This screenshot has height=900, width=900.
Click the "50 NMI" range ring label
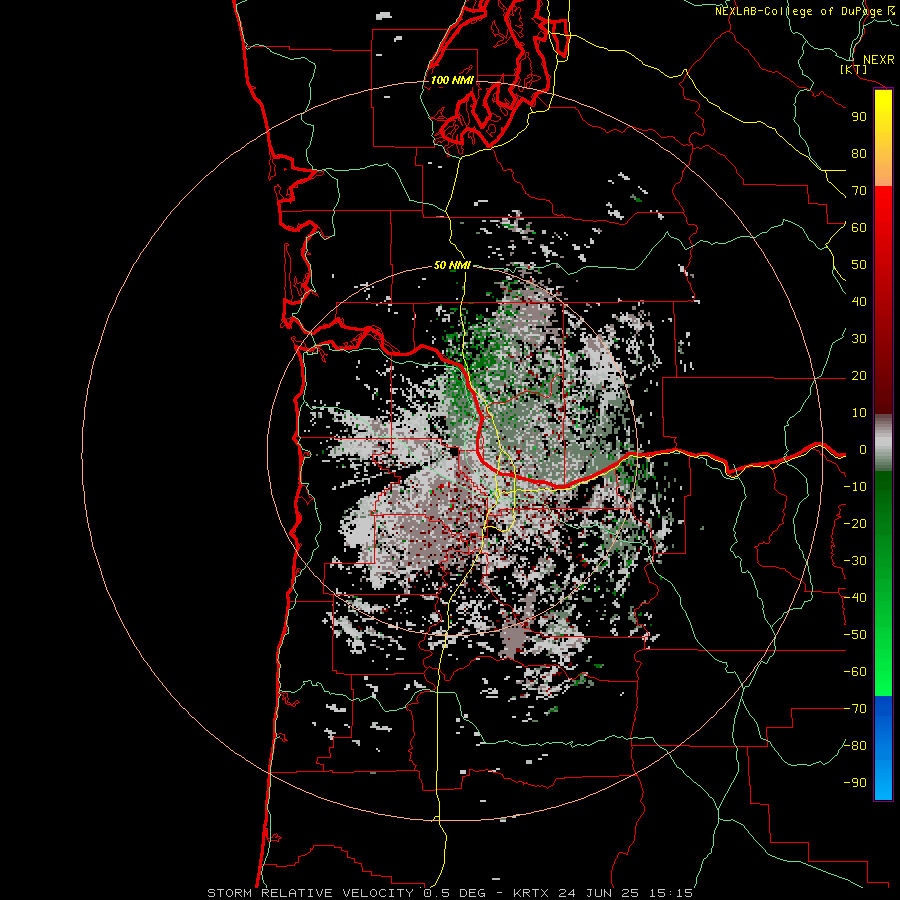click(x=452, y=265)
